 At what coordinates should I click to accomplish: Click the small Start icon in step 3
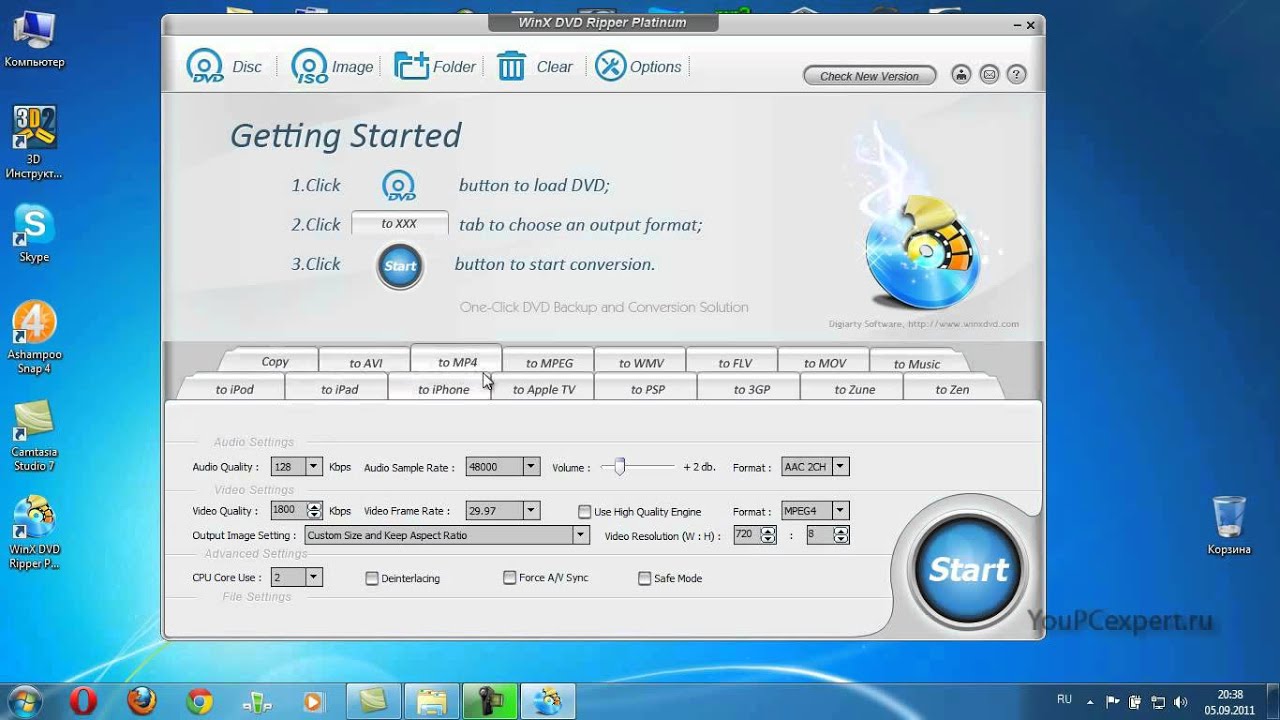(x=400, y=266)
